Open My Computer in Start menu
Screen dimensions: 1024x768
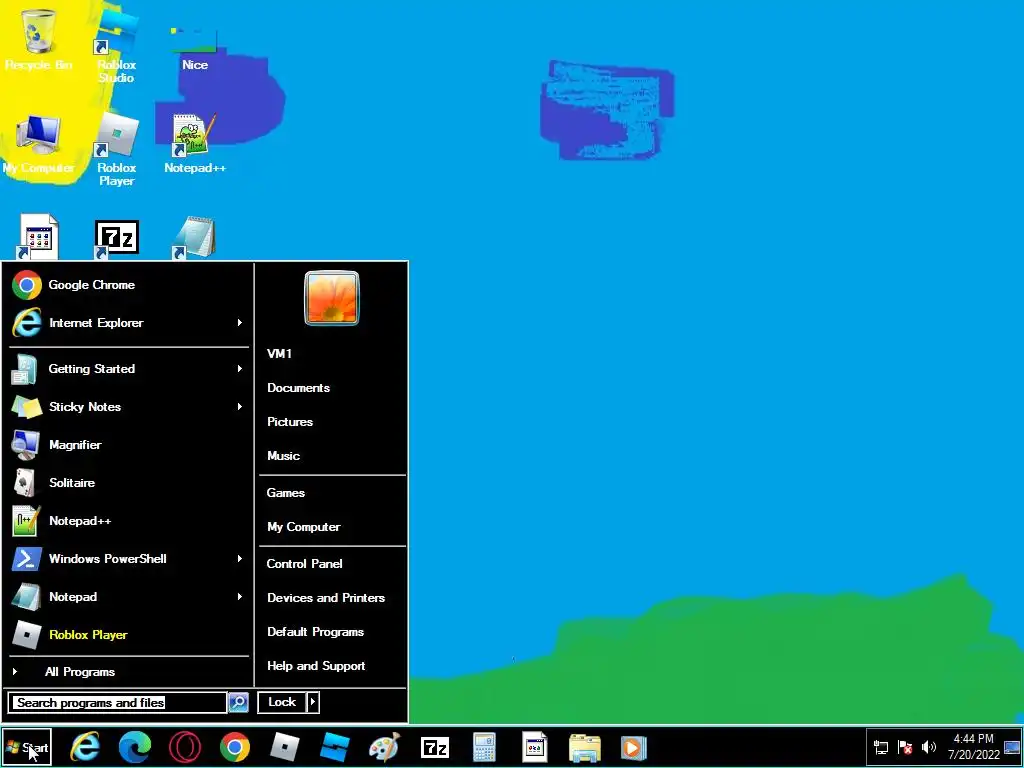[304, 527]
